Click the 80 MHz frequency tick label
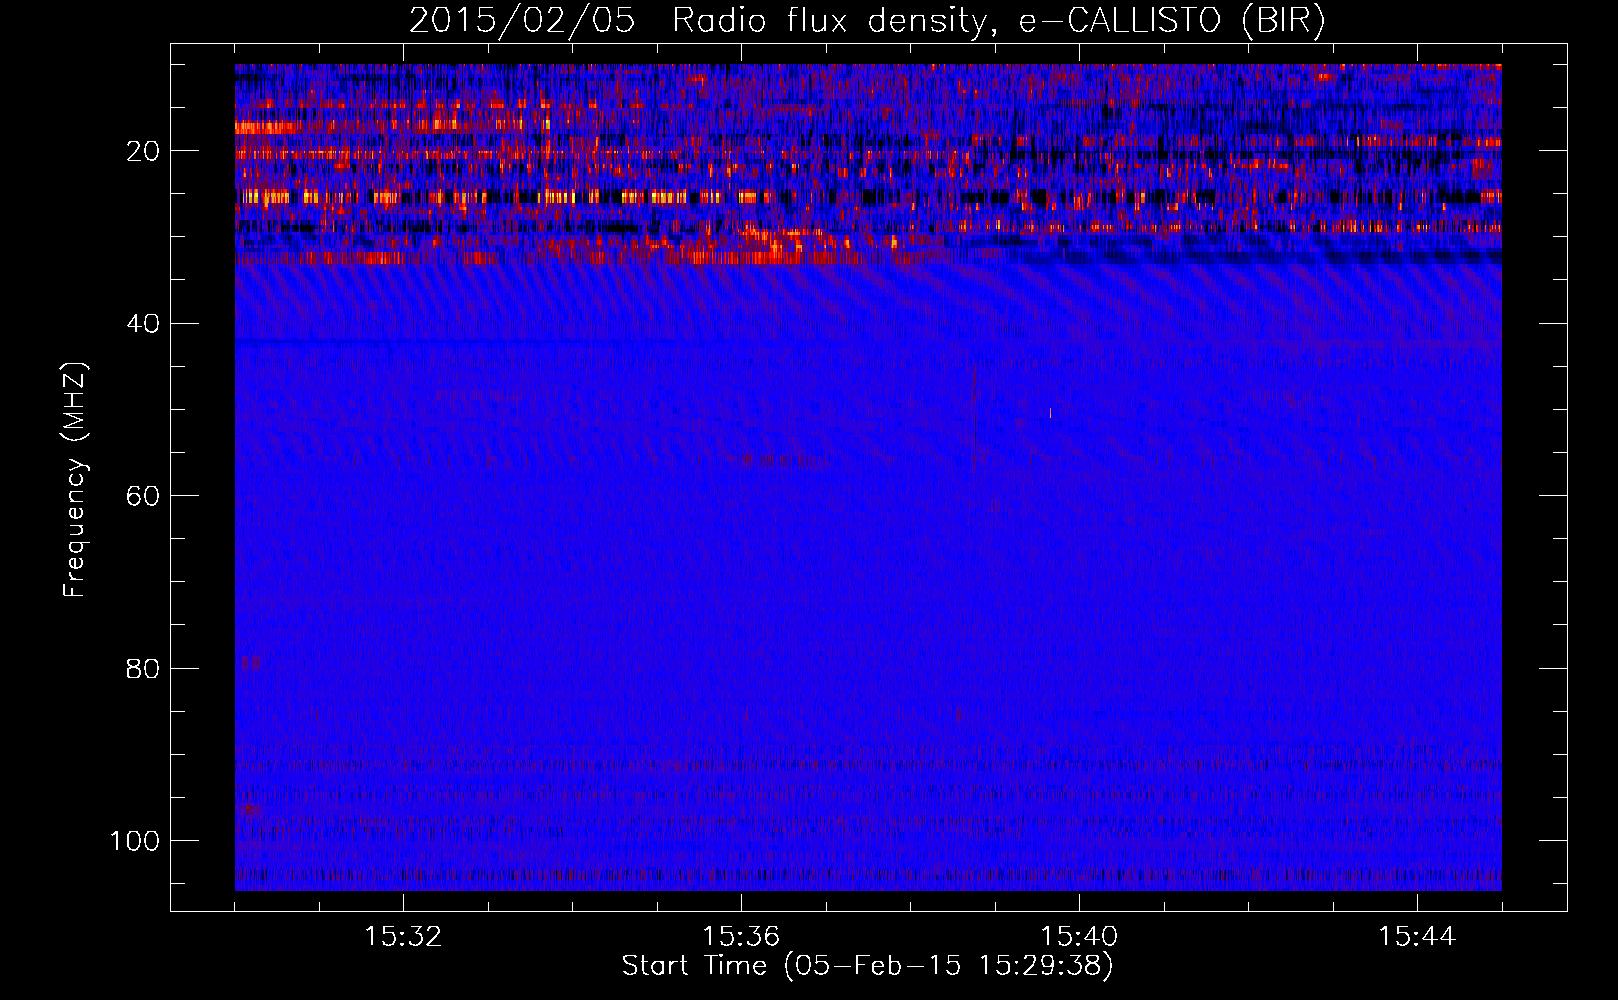Viewport: 1618px width, 1000px height. [x=143, y=668]
